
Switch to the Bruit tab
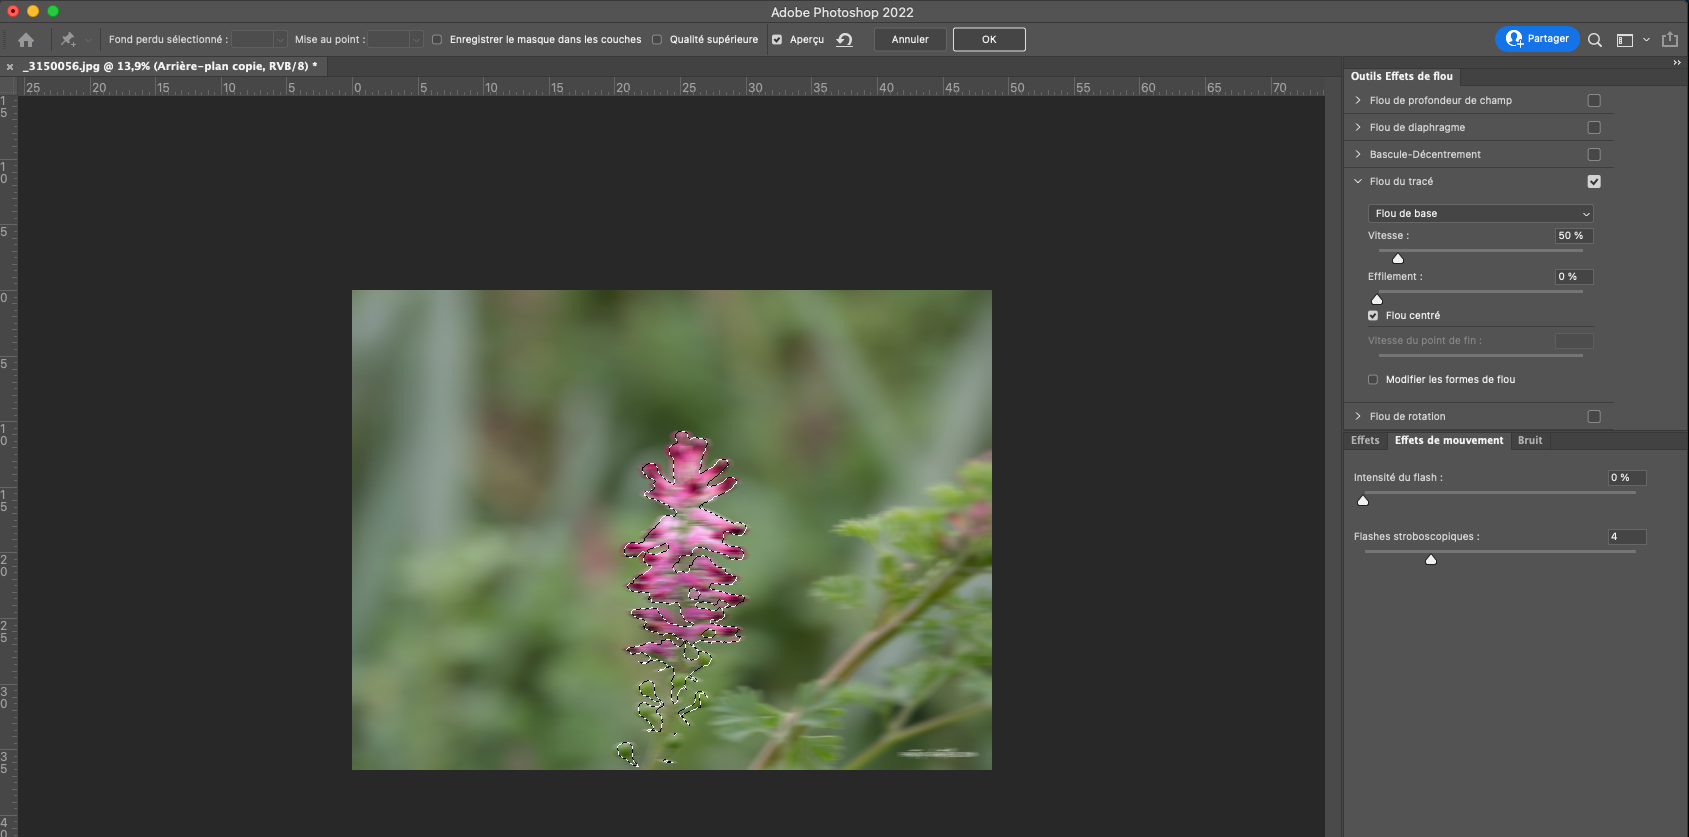coord(1529,441)
